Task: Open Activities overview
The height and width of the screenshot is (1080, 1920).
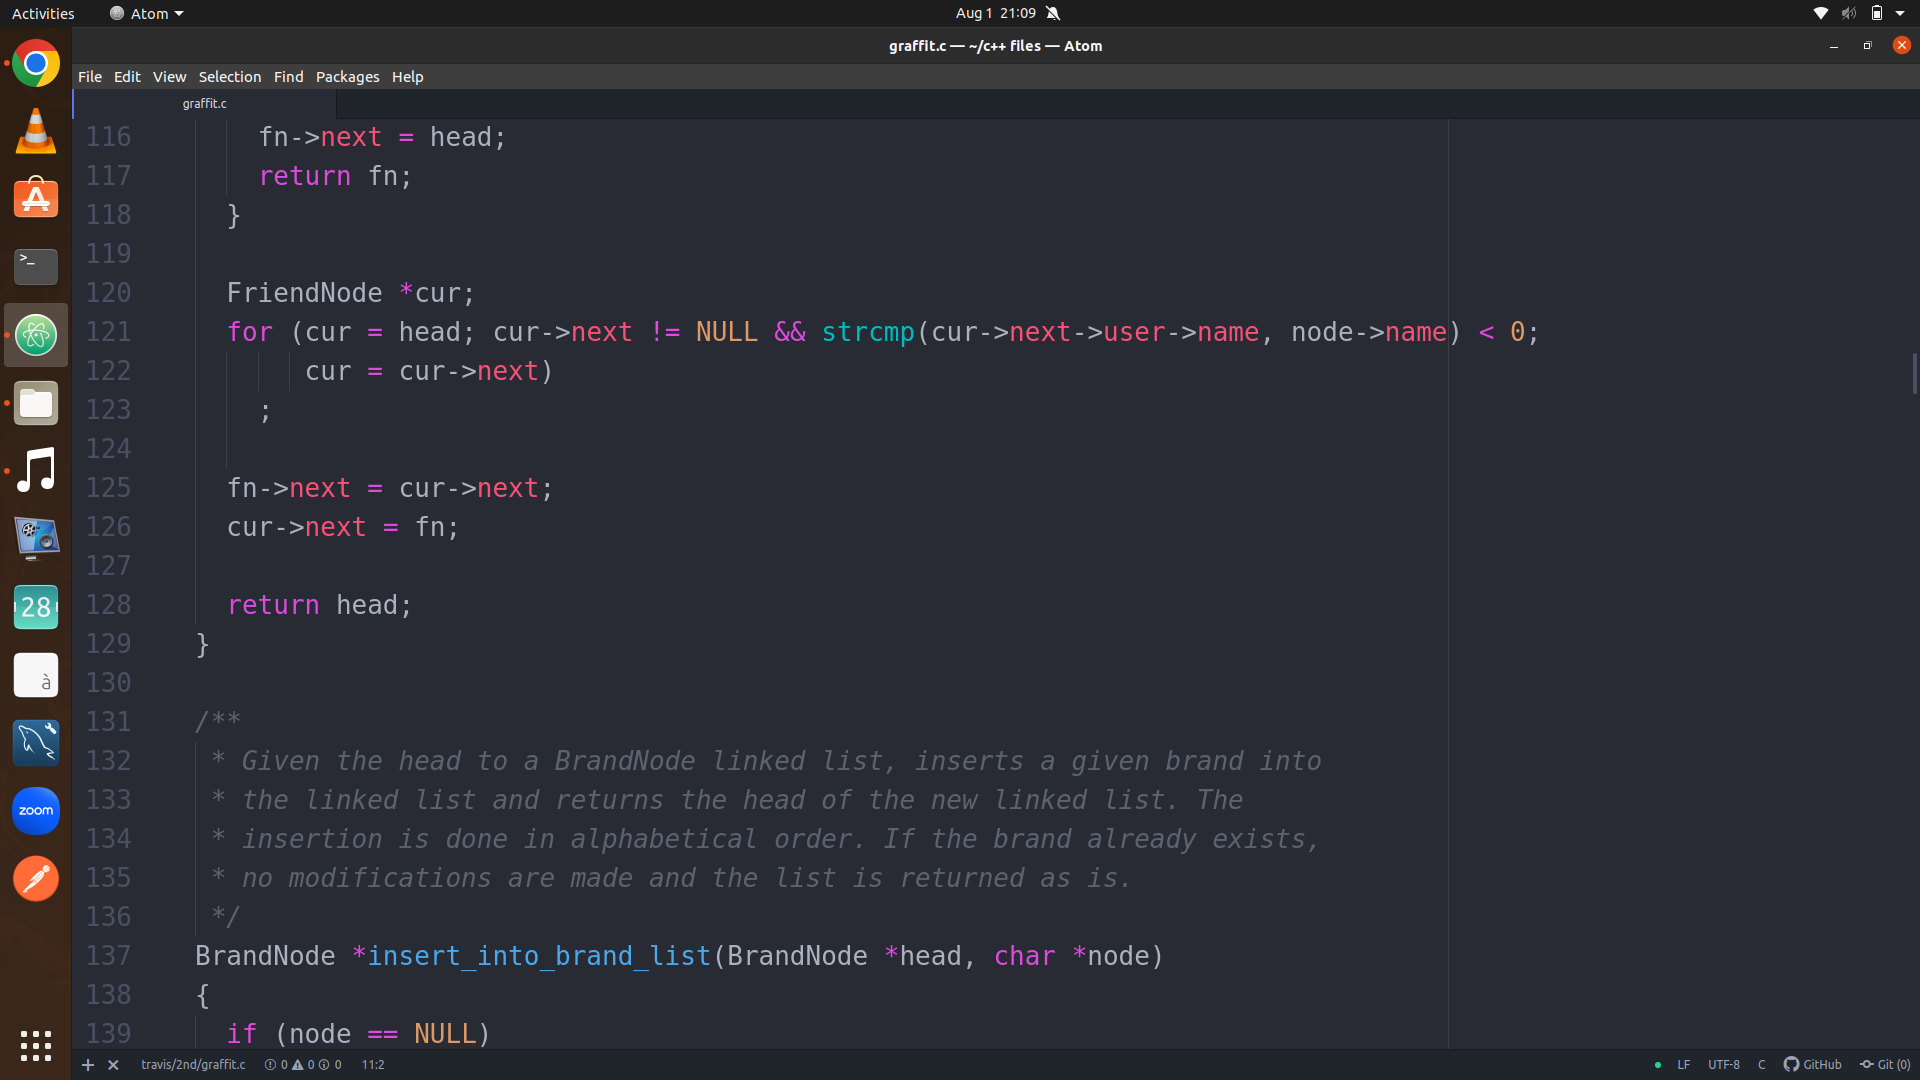Action: click(43, 13)
